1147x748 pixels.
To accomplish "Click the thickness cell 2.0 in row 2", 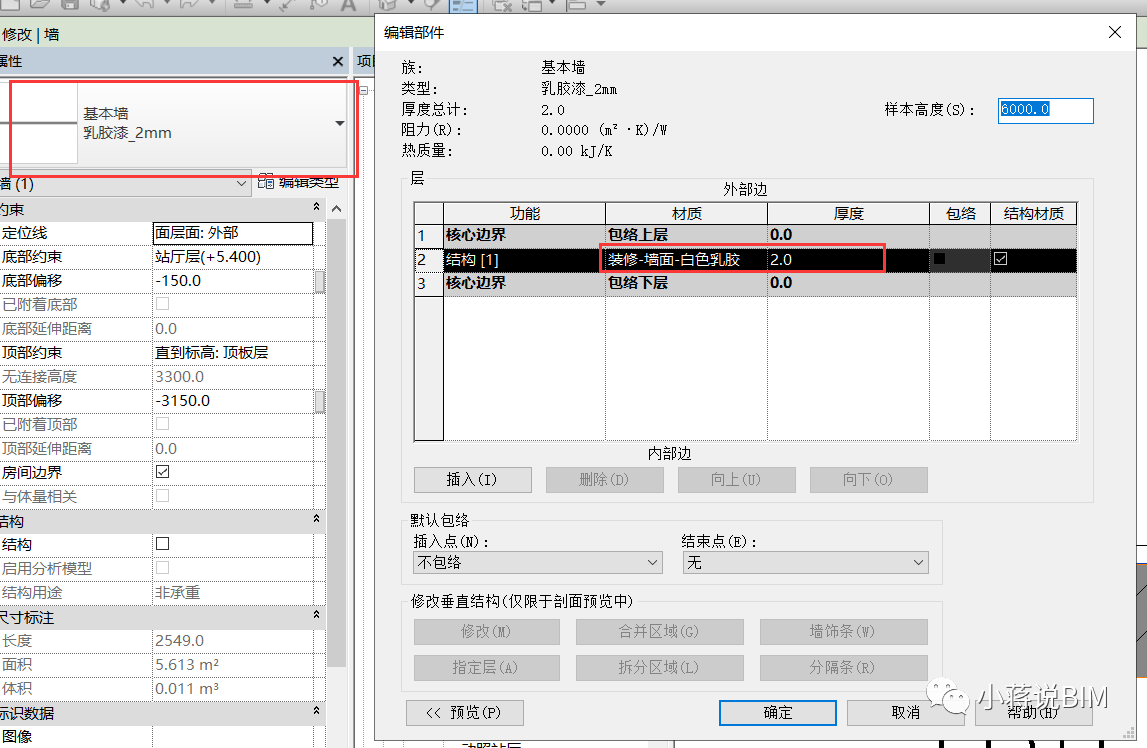I will (x=849, y=260).
